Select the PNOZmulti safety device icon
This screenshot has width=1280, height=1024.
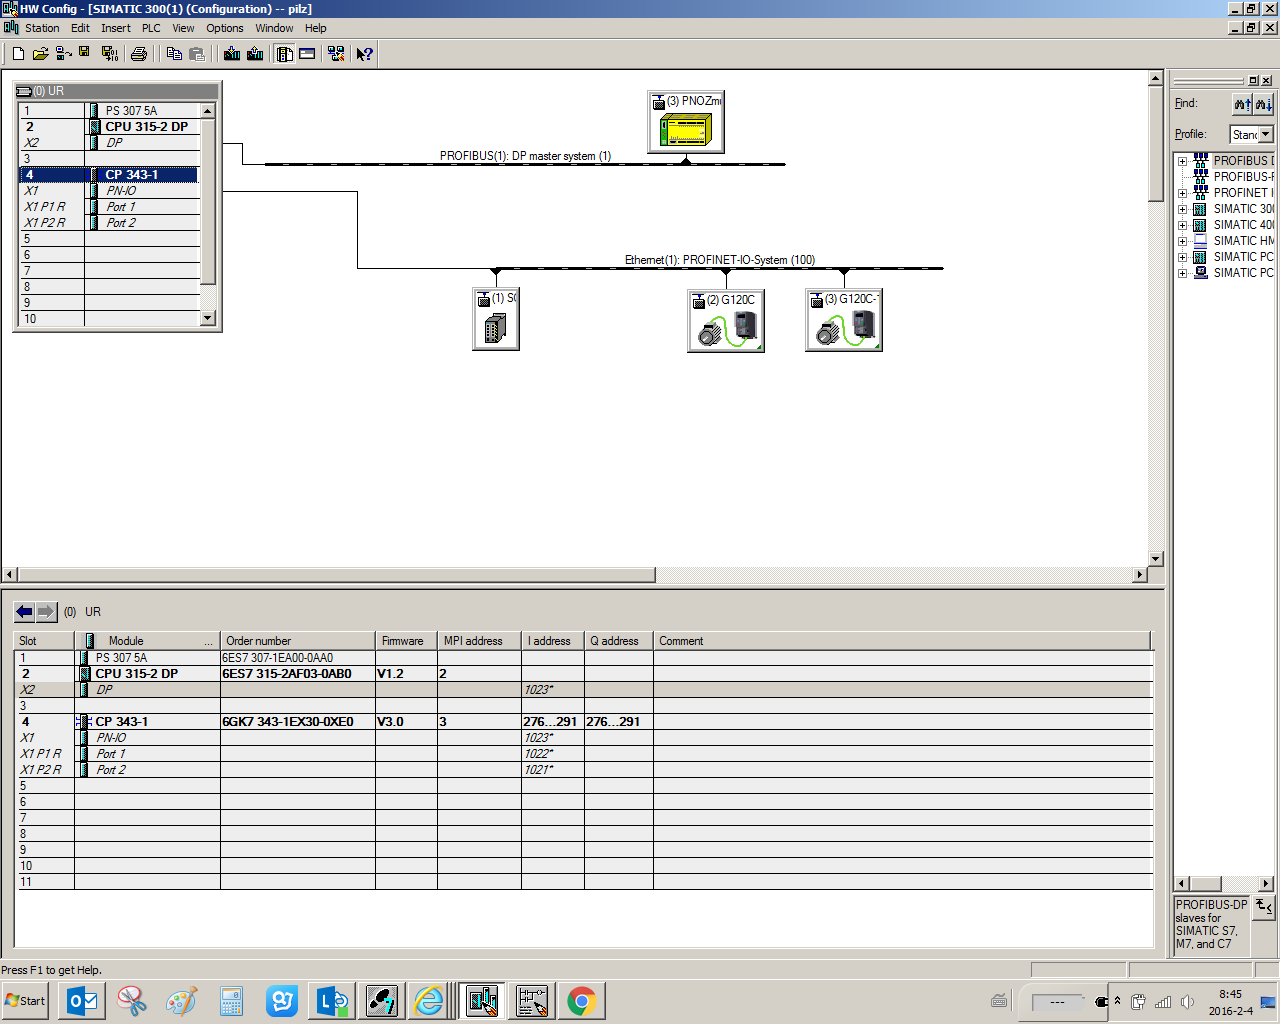click(685, 122)
